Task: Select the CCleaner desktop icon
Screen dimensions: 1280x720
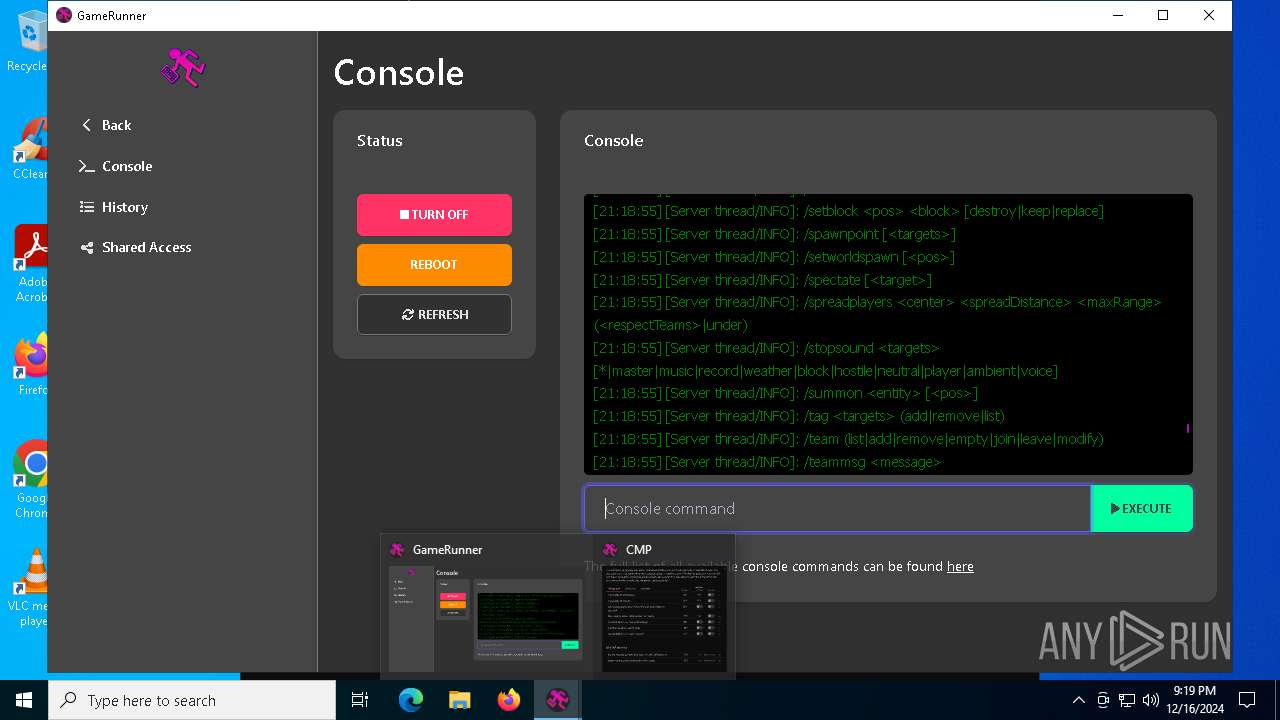Action: (30, 150)
